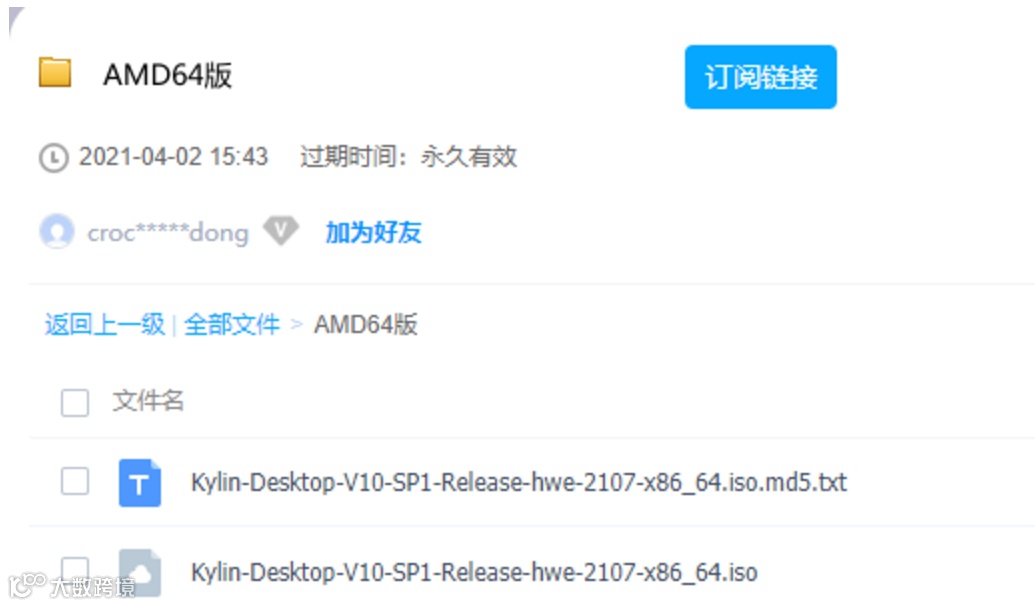Tick the select-all checkbox next to 文件名
Image resolution: width=1035 pixels, height=606 pixels.
point(75,402)
